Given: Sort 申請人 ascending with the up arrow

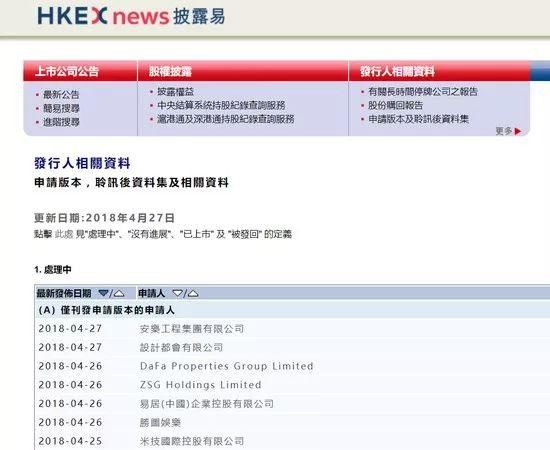Looking at the screenshot, I should point(193,293).
